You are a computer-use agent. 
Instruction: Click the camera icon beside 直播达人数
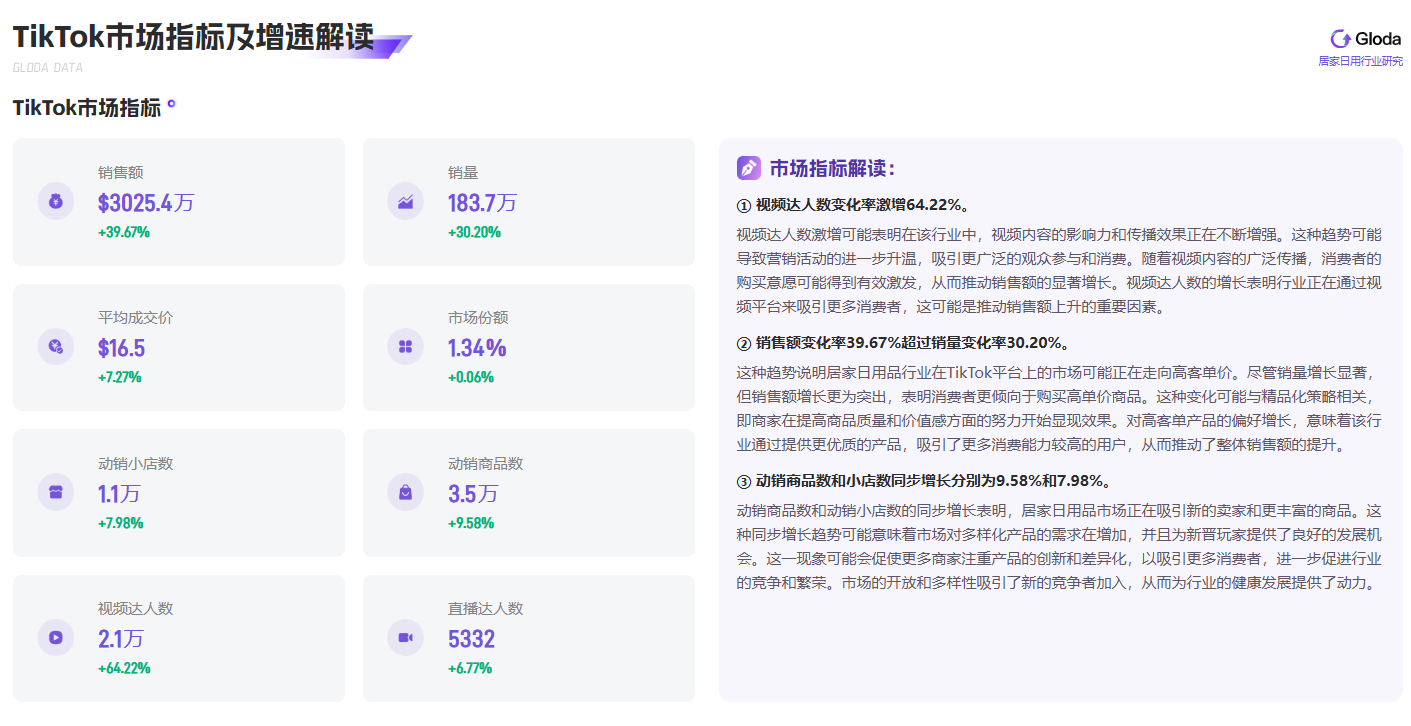tap(406, 637)
